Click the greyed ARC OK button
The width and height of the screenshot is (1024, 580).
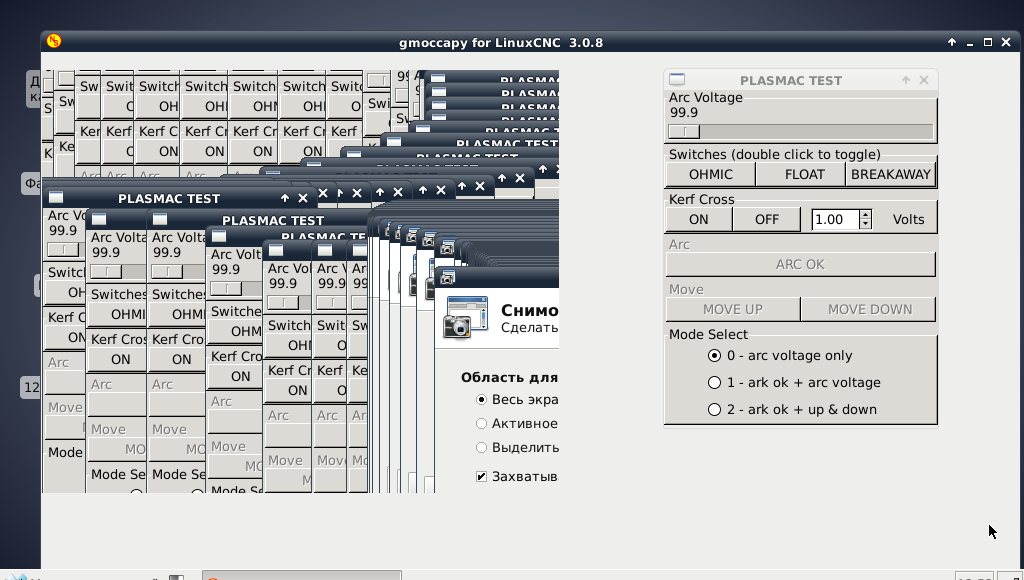pyautogui.click(x=801, y=265)
